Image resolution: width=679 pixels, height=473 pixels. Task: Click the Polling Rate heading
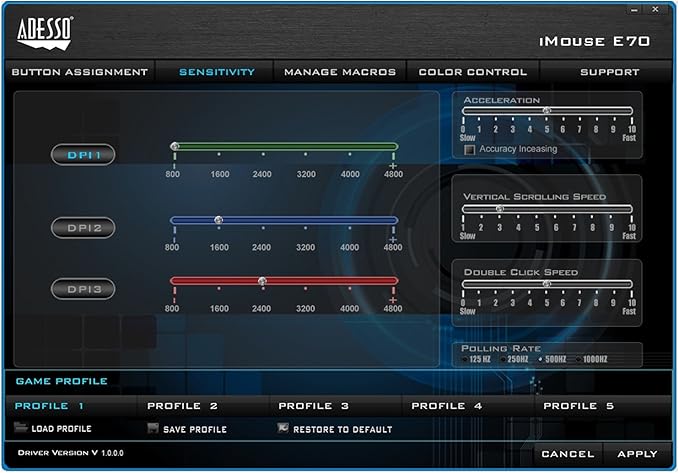tap(501, 348)
